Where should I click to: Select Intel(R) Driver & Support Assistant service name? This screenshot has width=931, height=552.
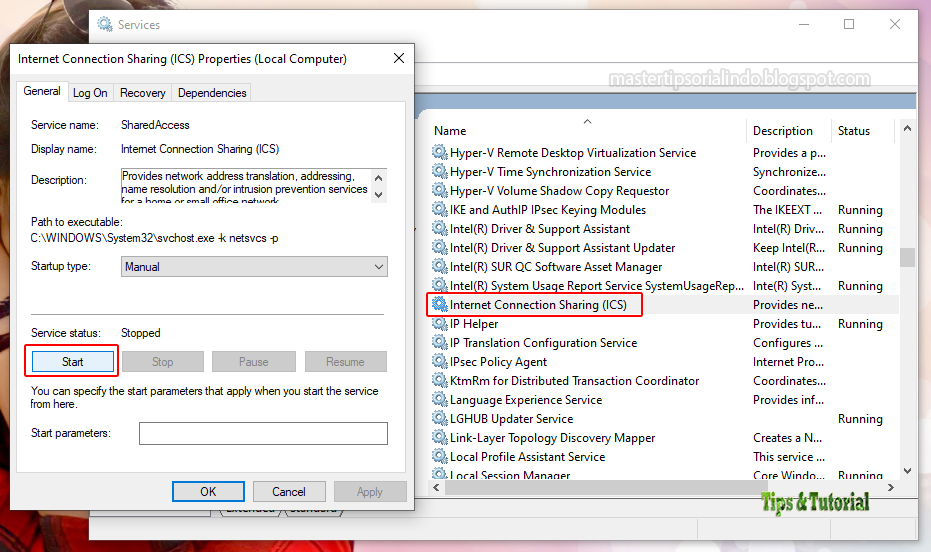540,229
